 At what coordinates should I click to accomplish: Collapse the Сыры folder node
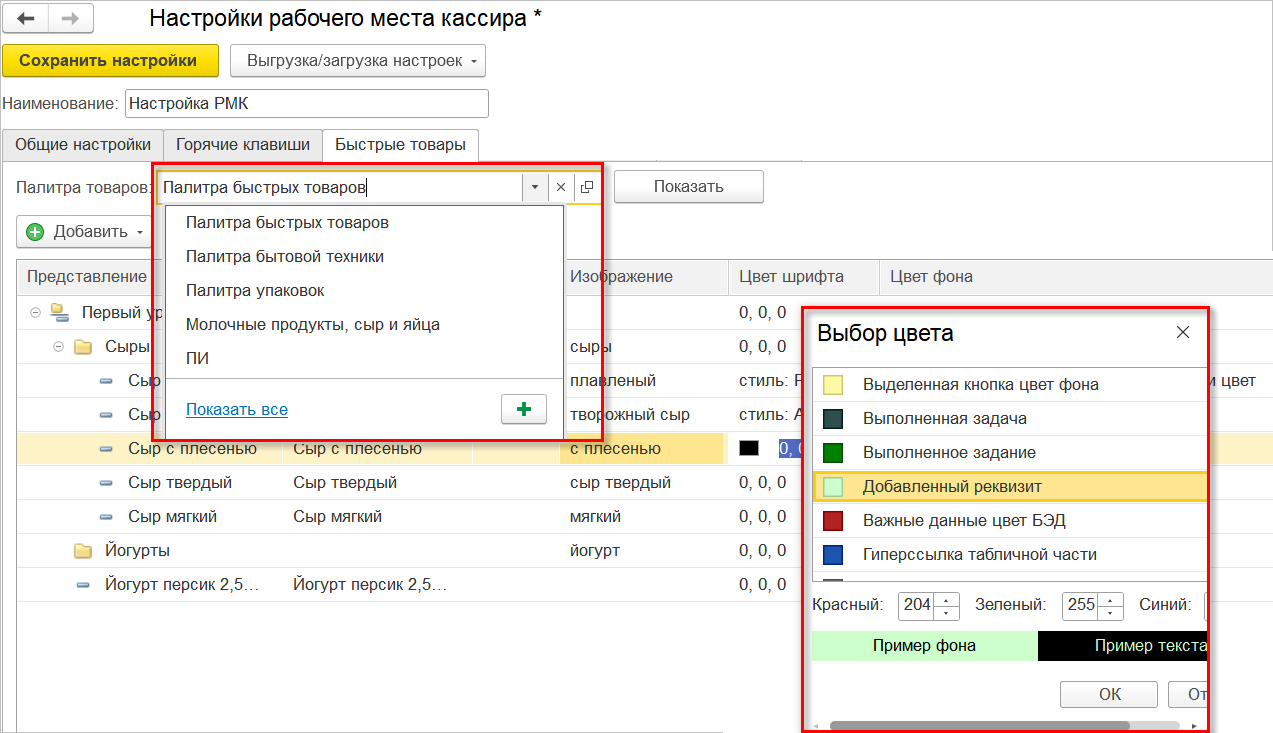coord(59,347)
